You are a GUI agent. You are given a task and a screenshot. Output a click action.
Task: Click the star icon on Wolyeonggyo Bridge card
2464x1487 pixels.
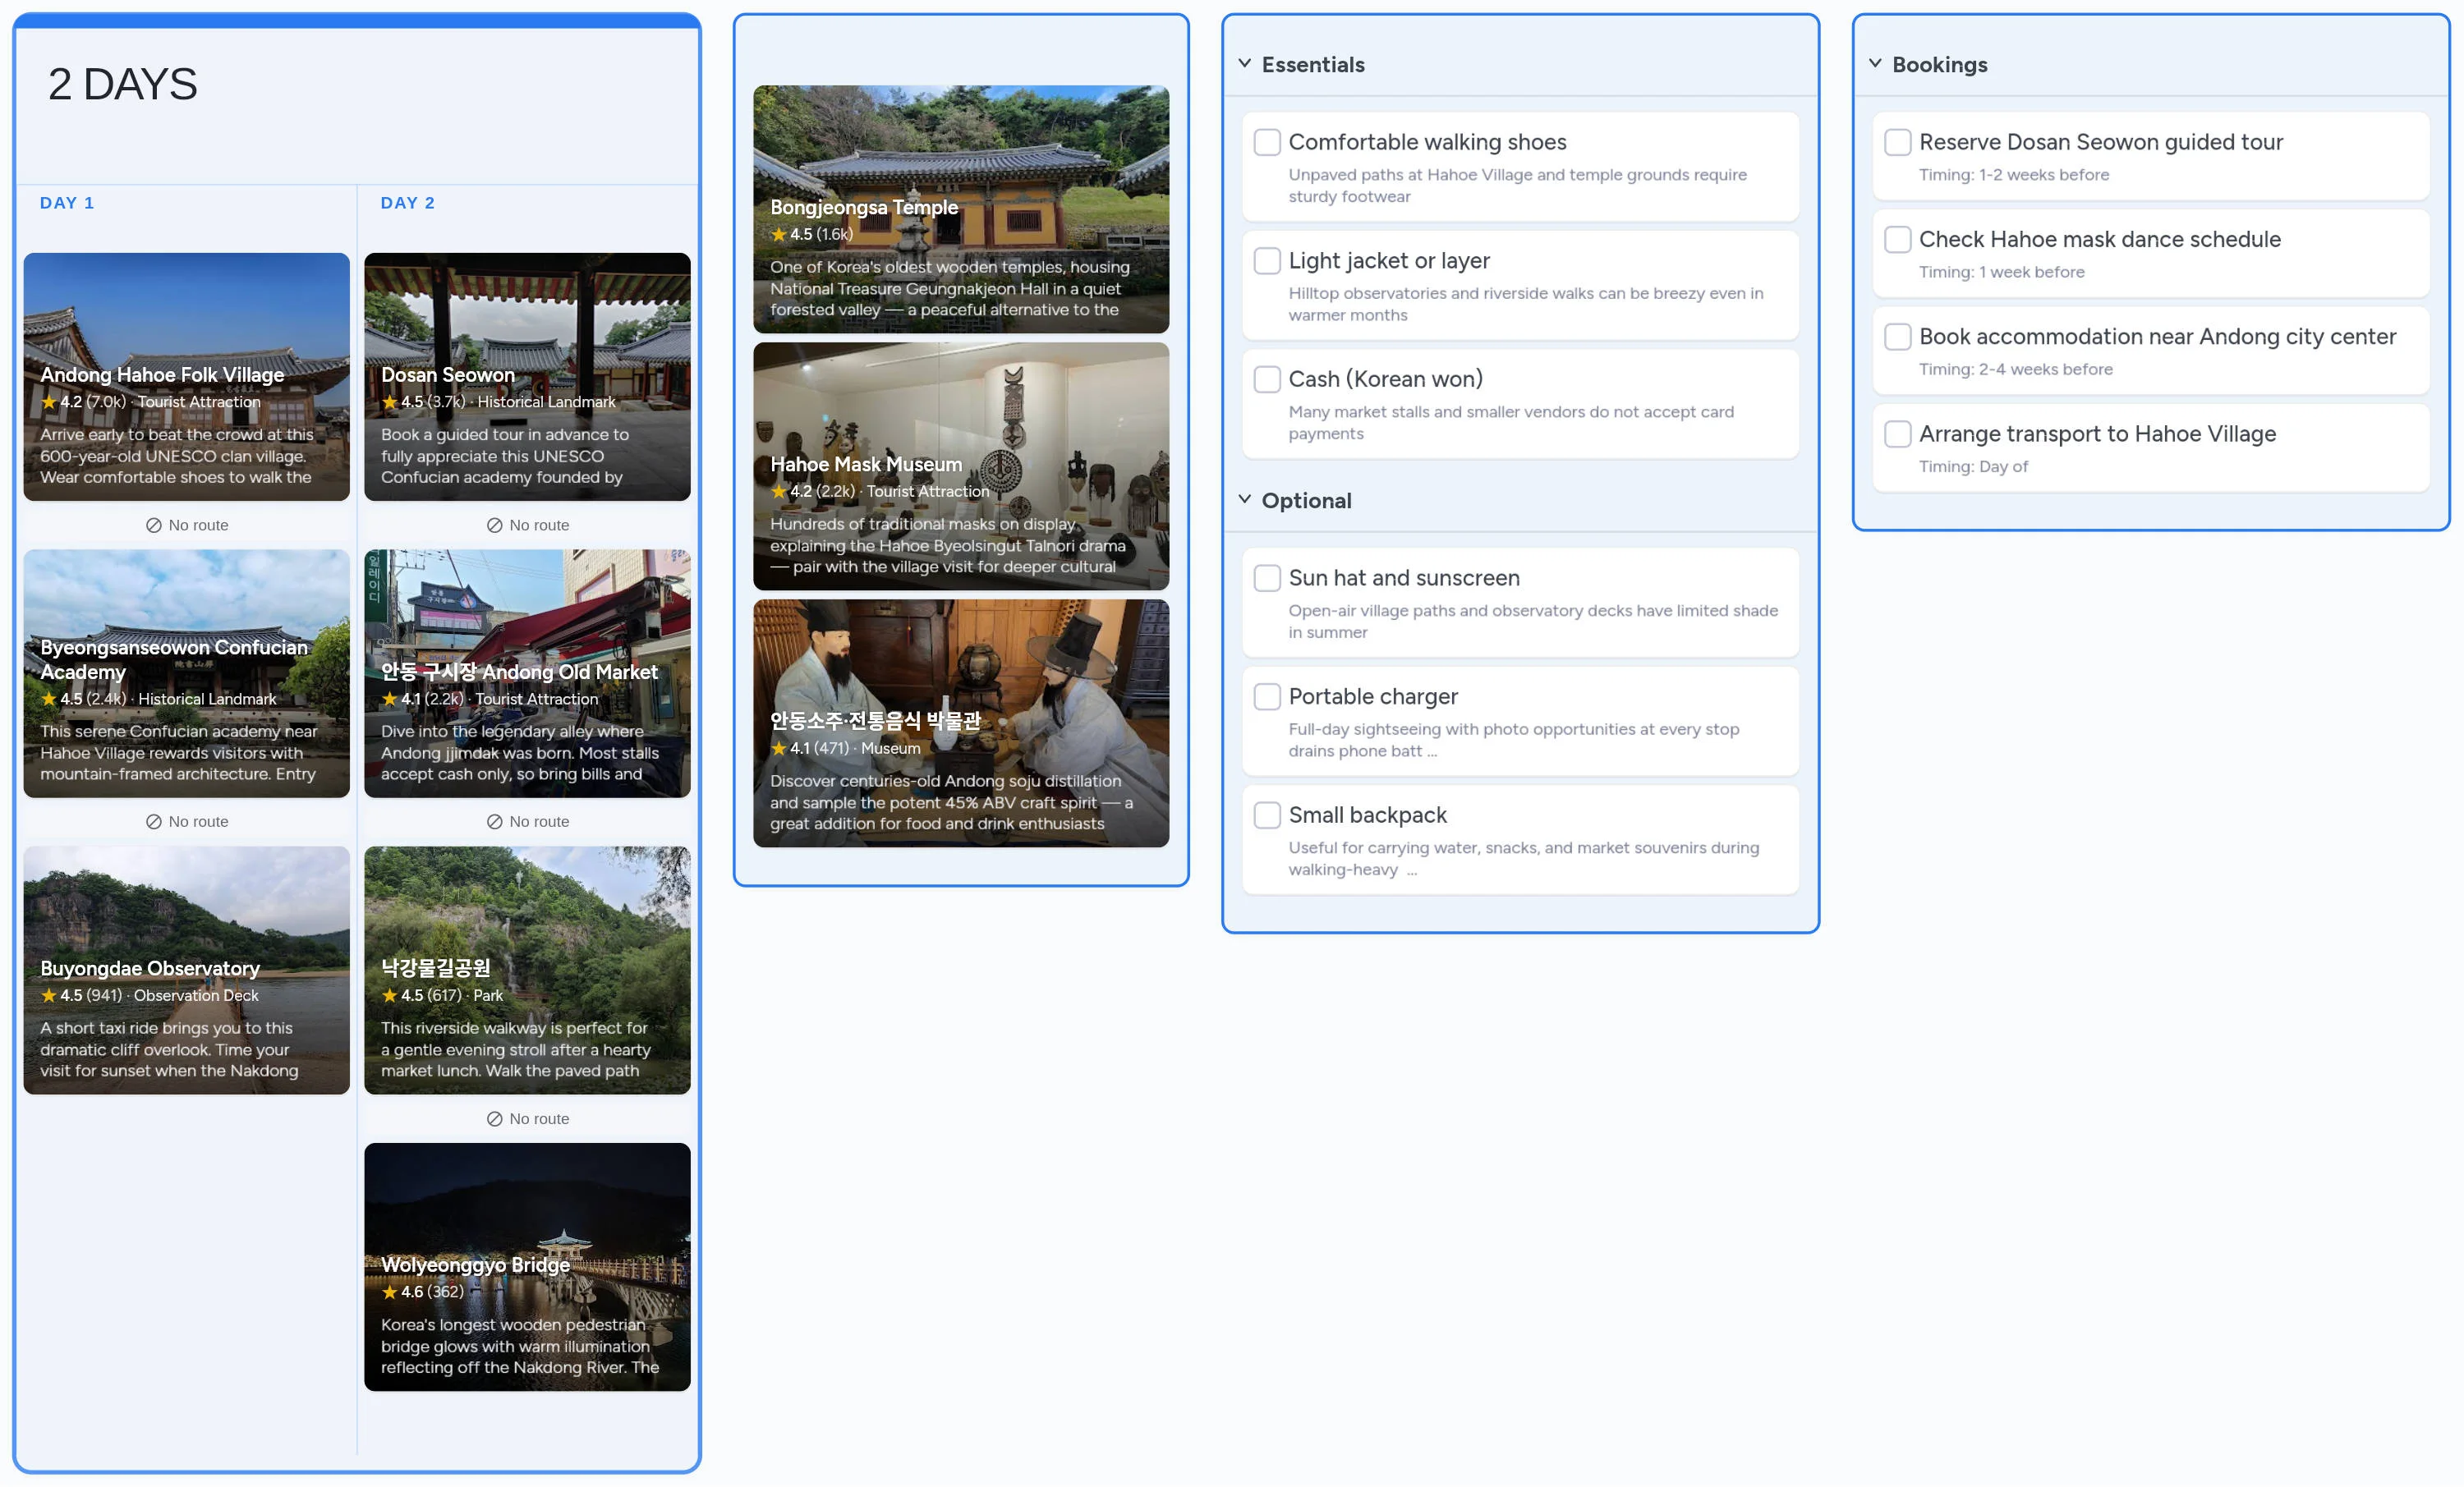pos(390,1291)
